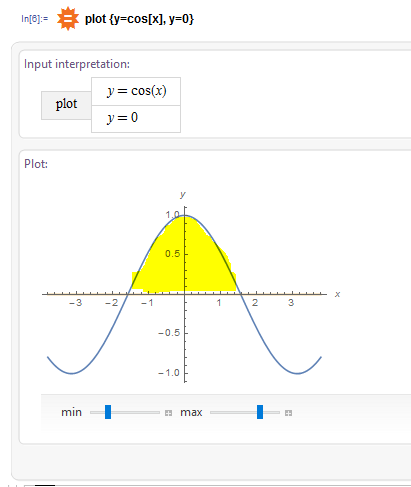Viewport: 411px width, 487px height.
Task: Click the 'max' slider label
Action: [191, 412]
